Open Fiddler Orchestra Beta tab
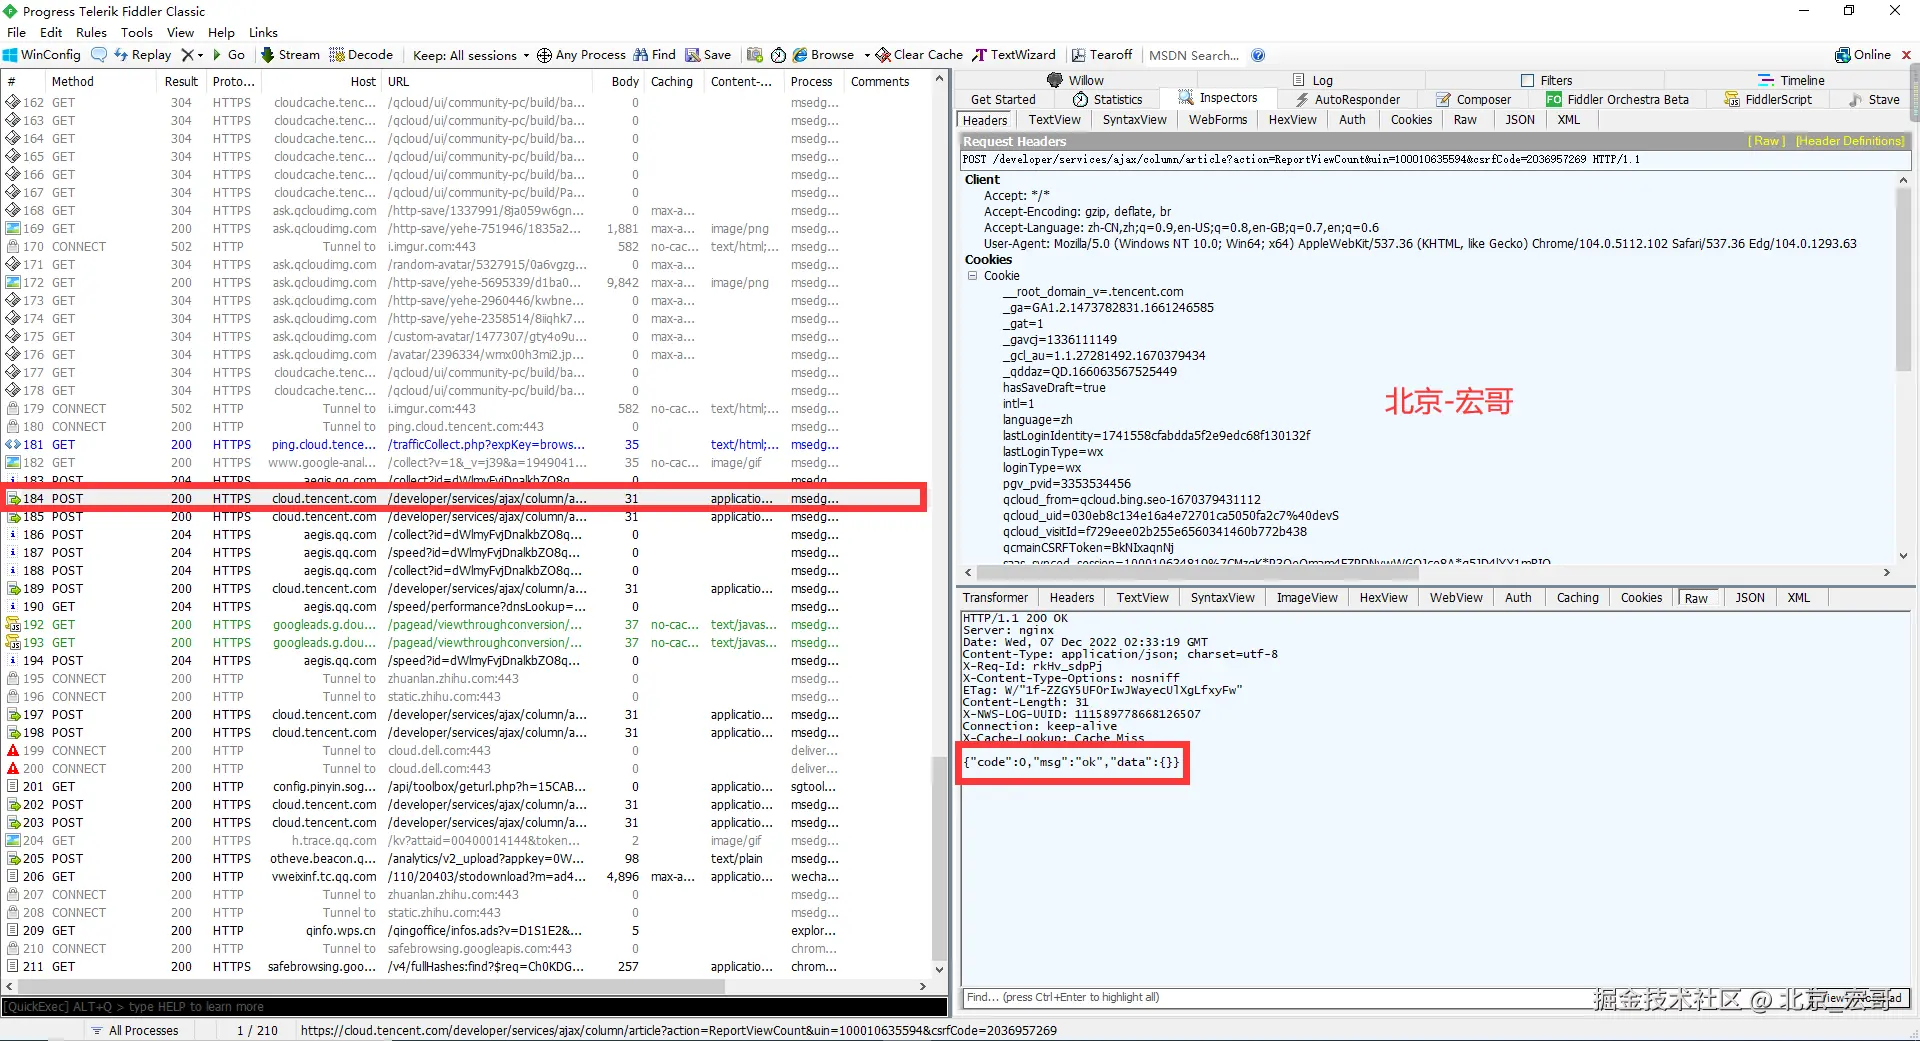The image size is (1920, 1041). point(1617,99)
